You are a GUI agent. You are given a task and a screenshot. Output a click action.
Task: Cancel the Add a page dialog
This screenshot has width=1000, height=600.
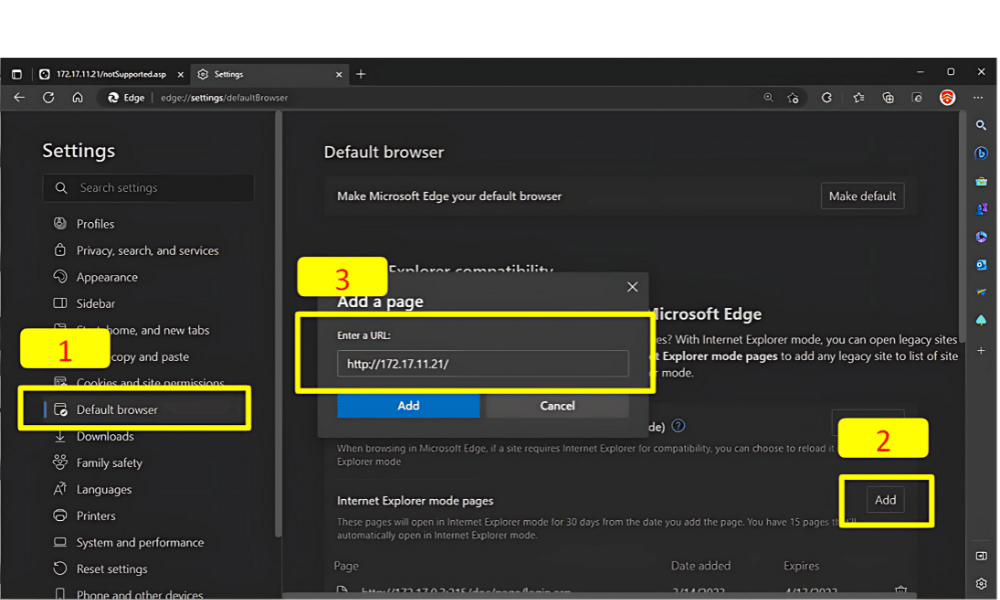[557, 406]
